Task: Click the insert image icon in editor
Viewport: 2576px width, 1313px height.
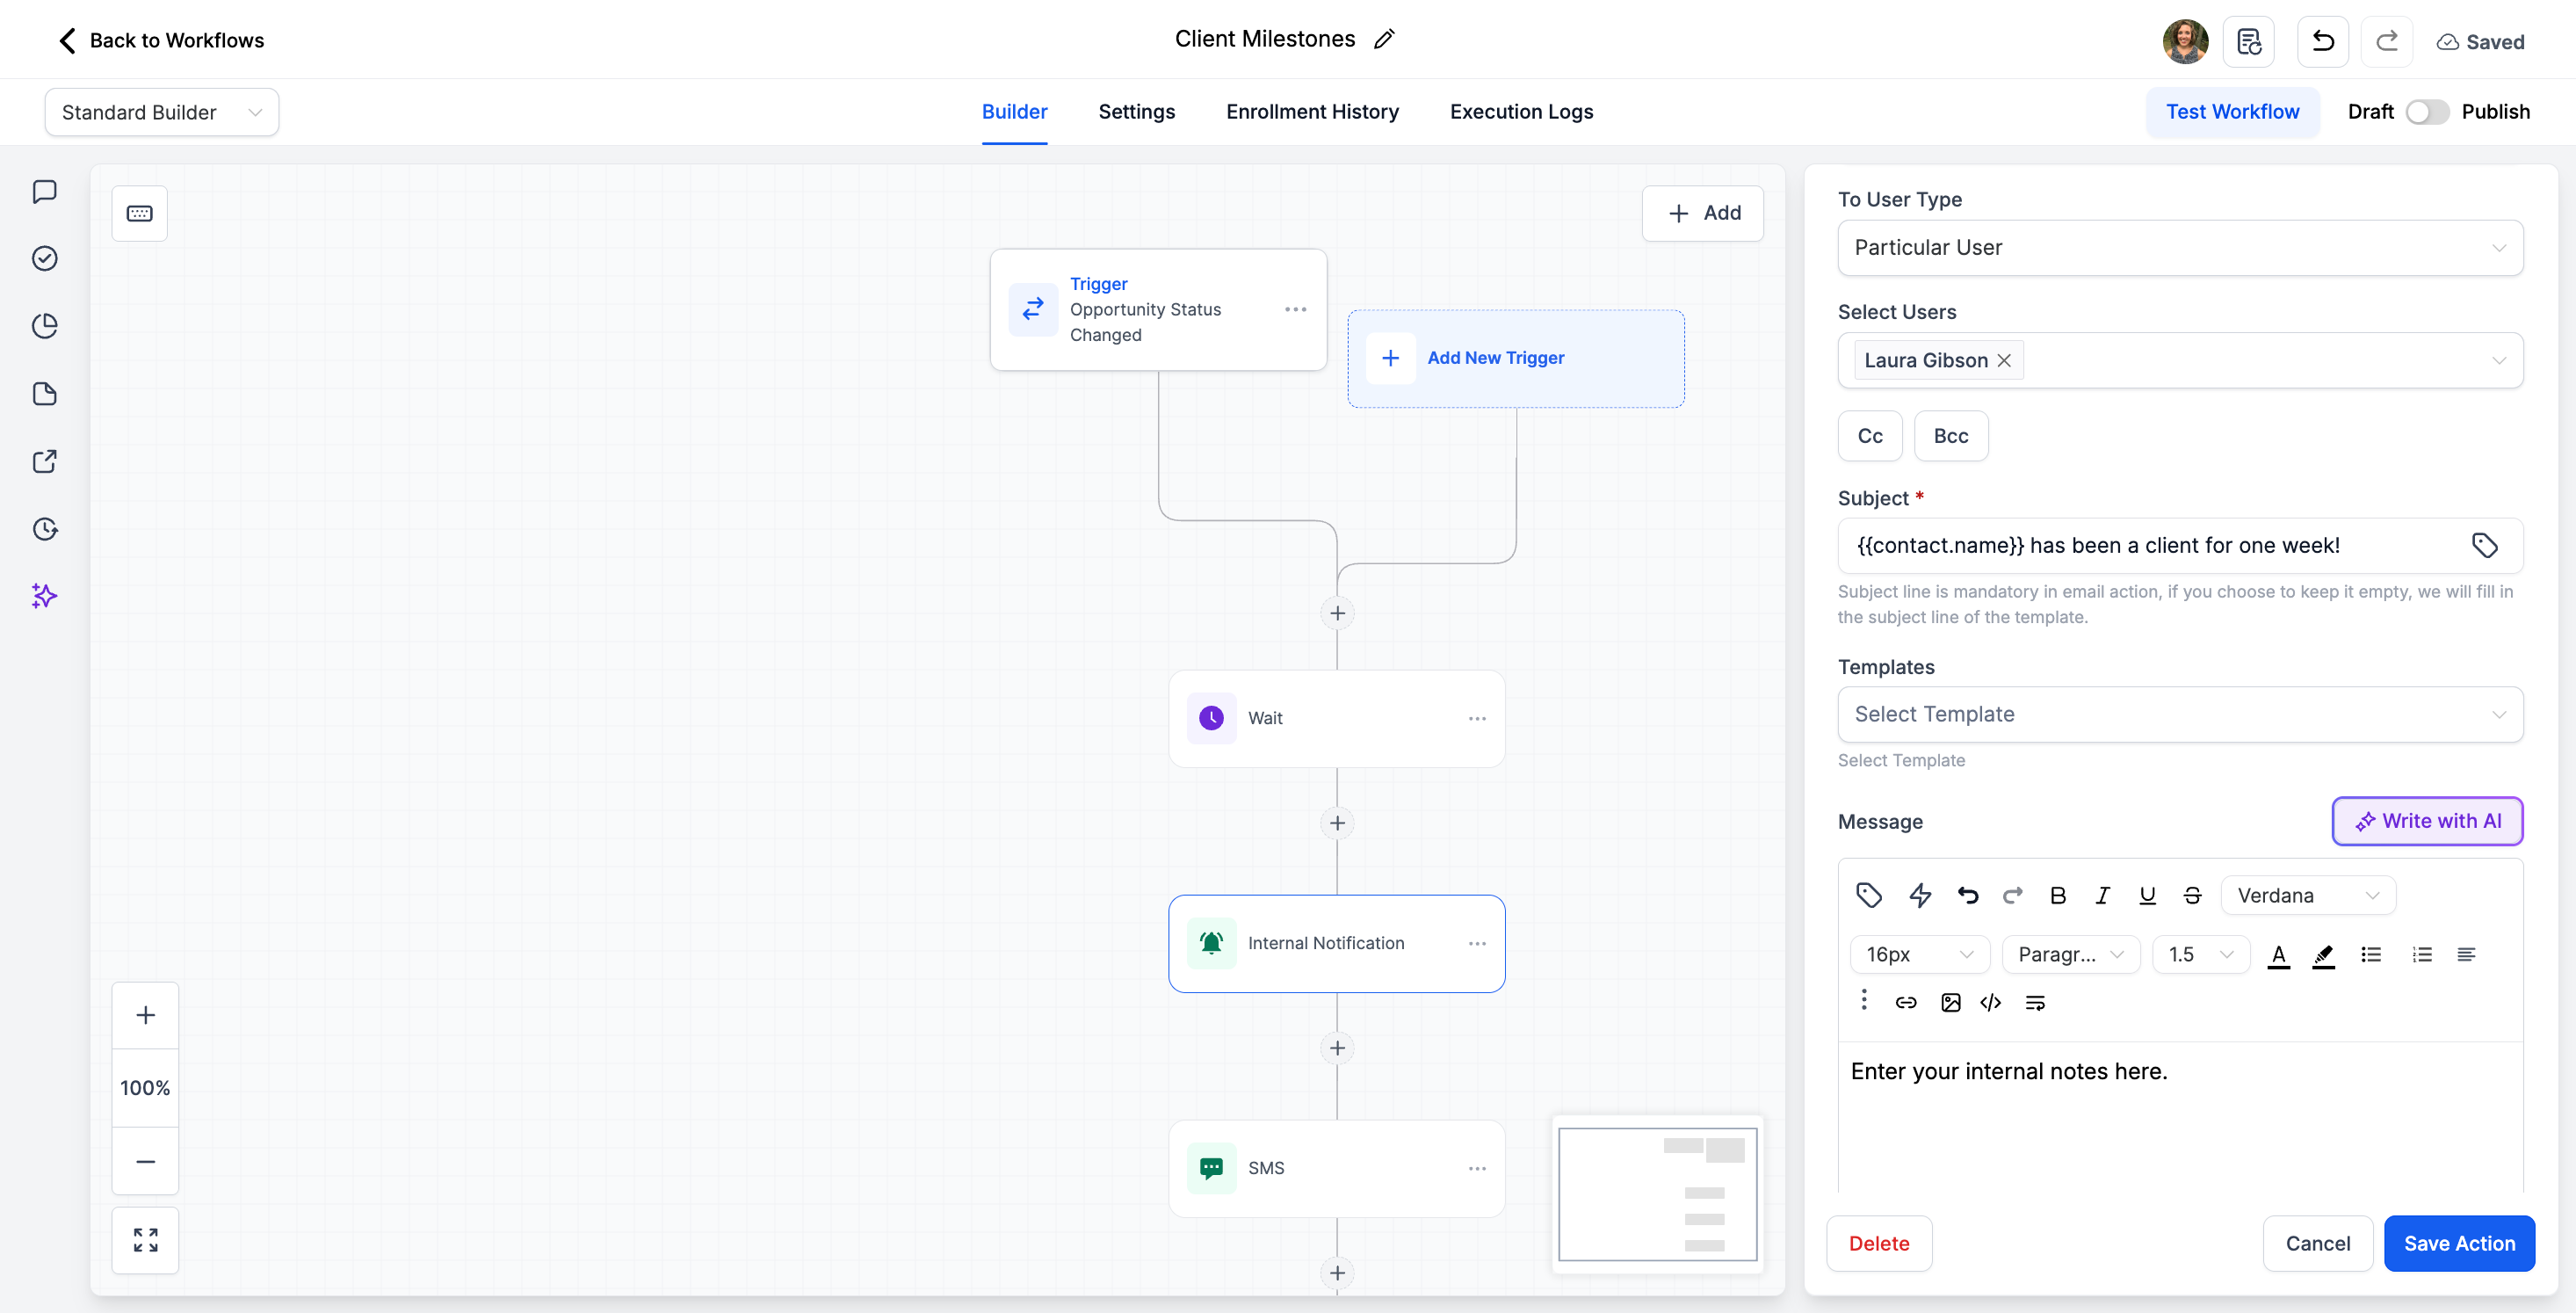Action: (1950, 1002)
